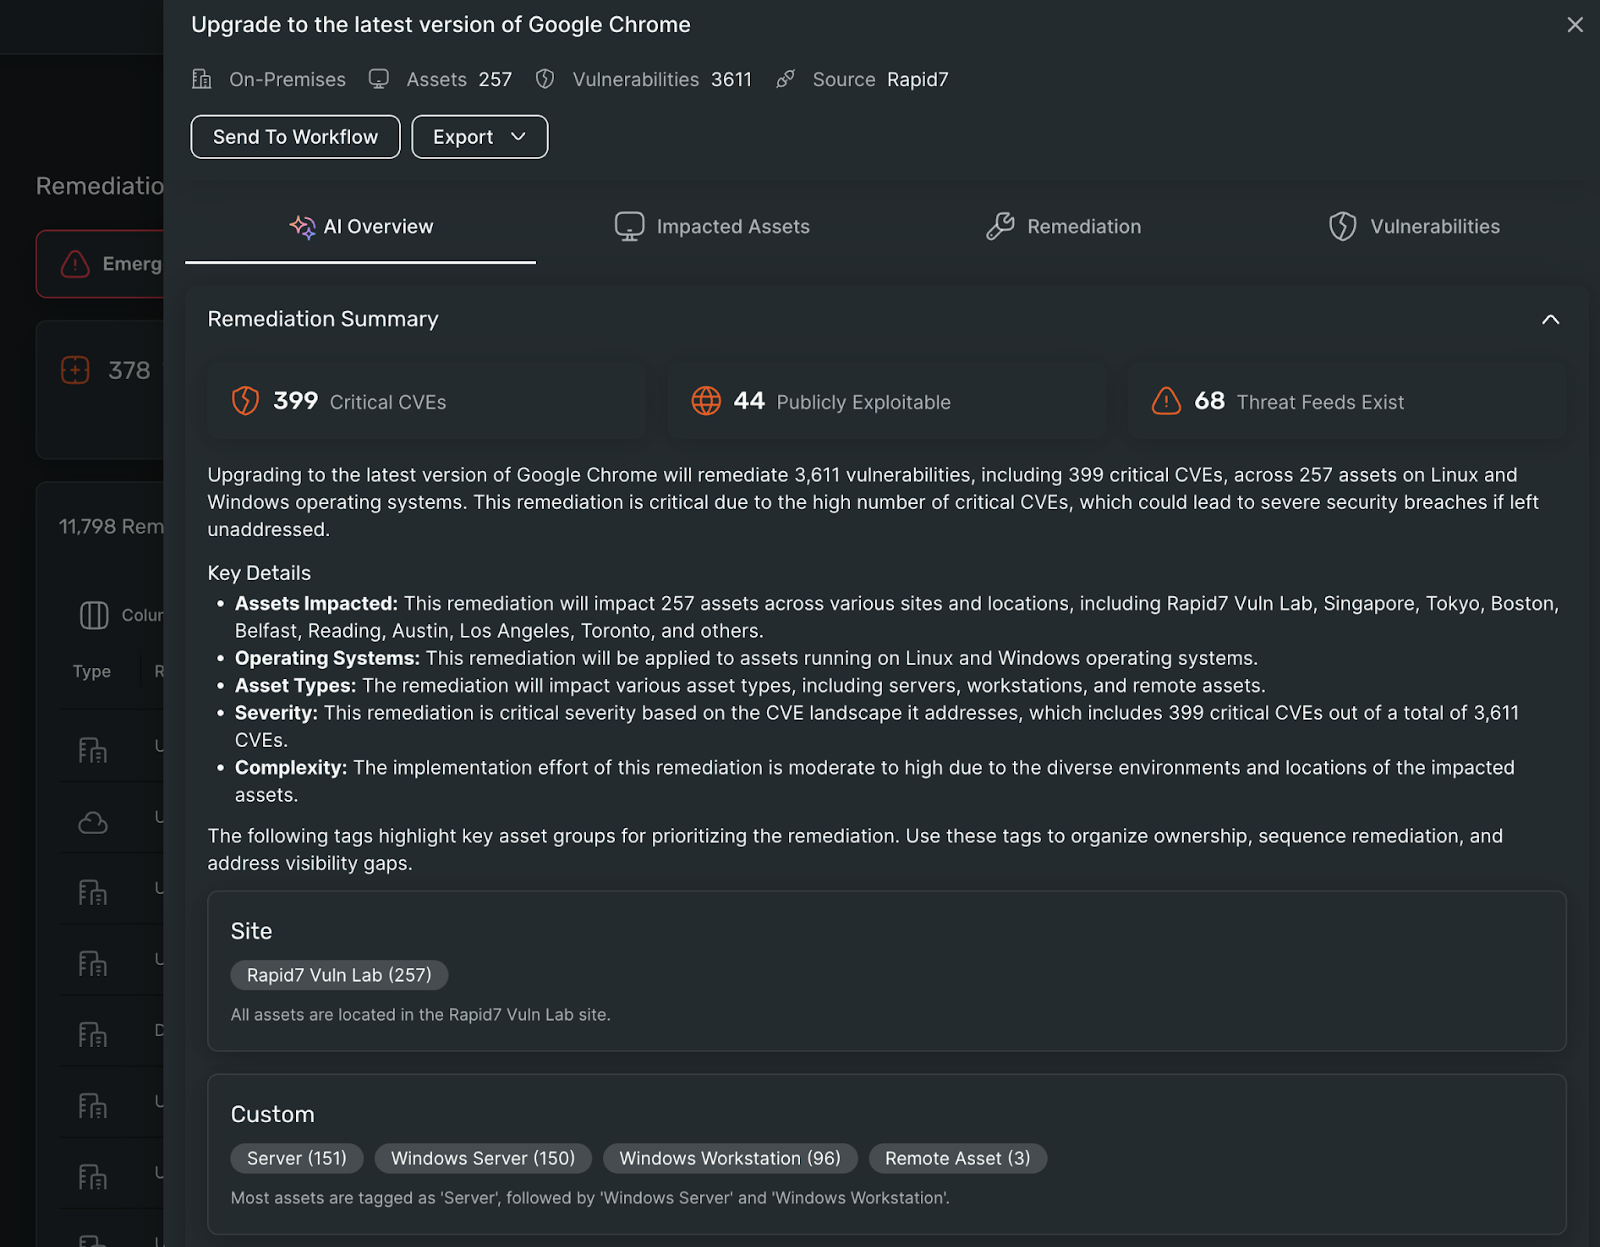Click the Assets monitor icon in the header
The height and width of the screenshot is (1247, 1600).
click(378, 79)
